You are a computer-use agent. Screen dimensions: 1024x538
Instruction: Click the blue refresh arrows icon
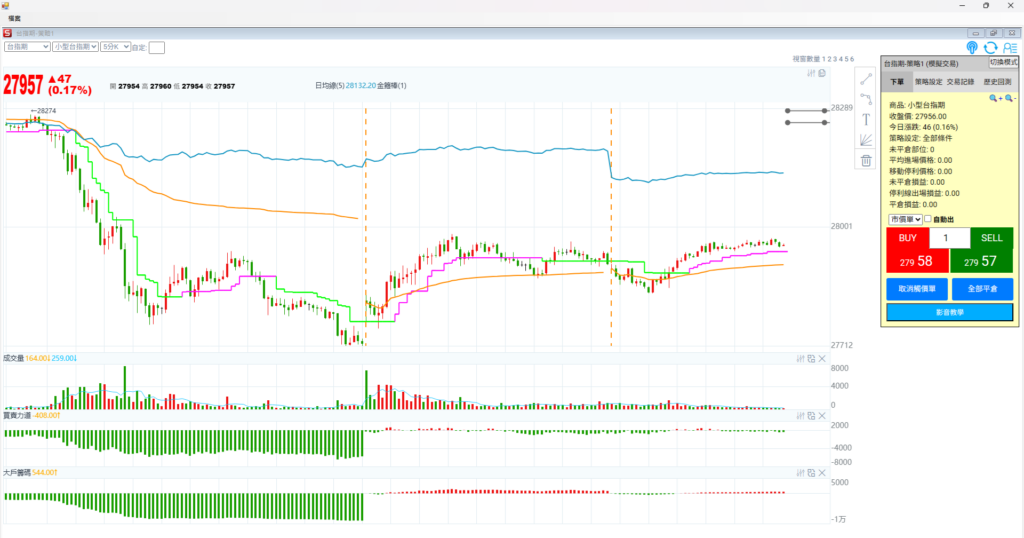990,47
